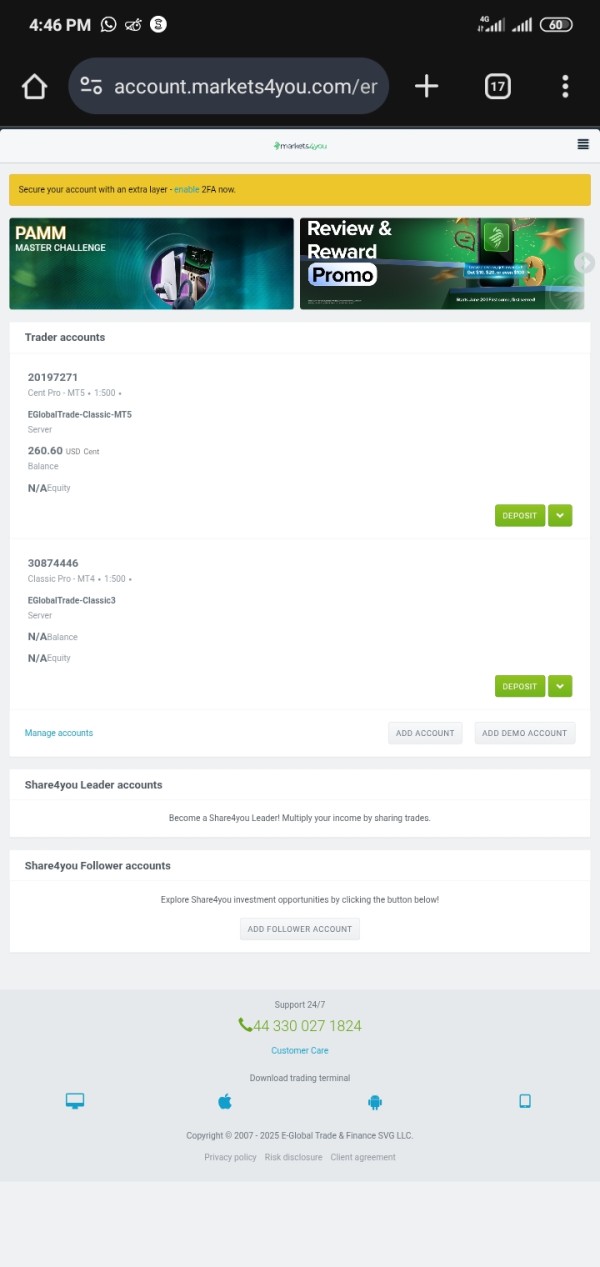Screen dimensions: 600x1267
Task: Download the desktop trading terminal
Action: (75, 1101)
